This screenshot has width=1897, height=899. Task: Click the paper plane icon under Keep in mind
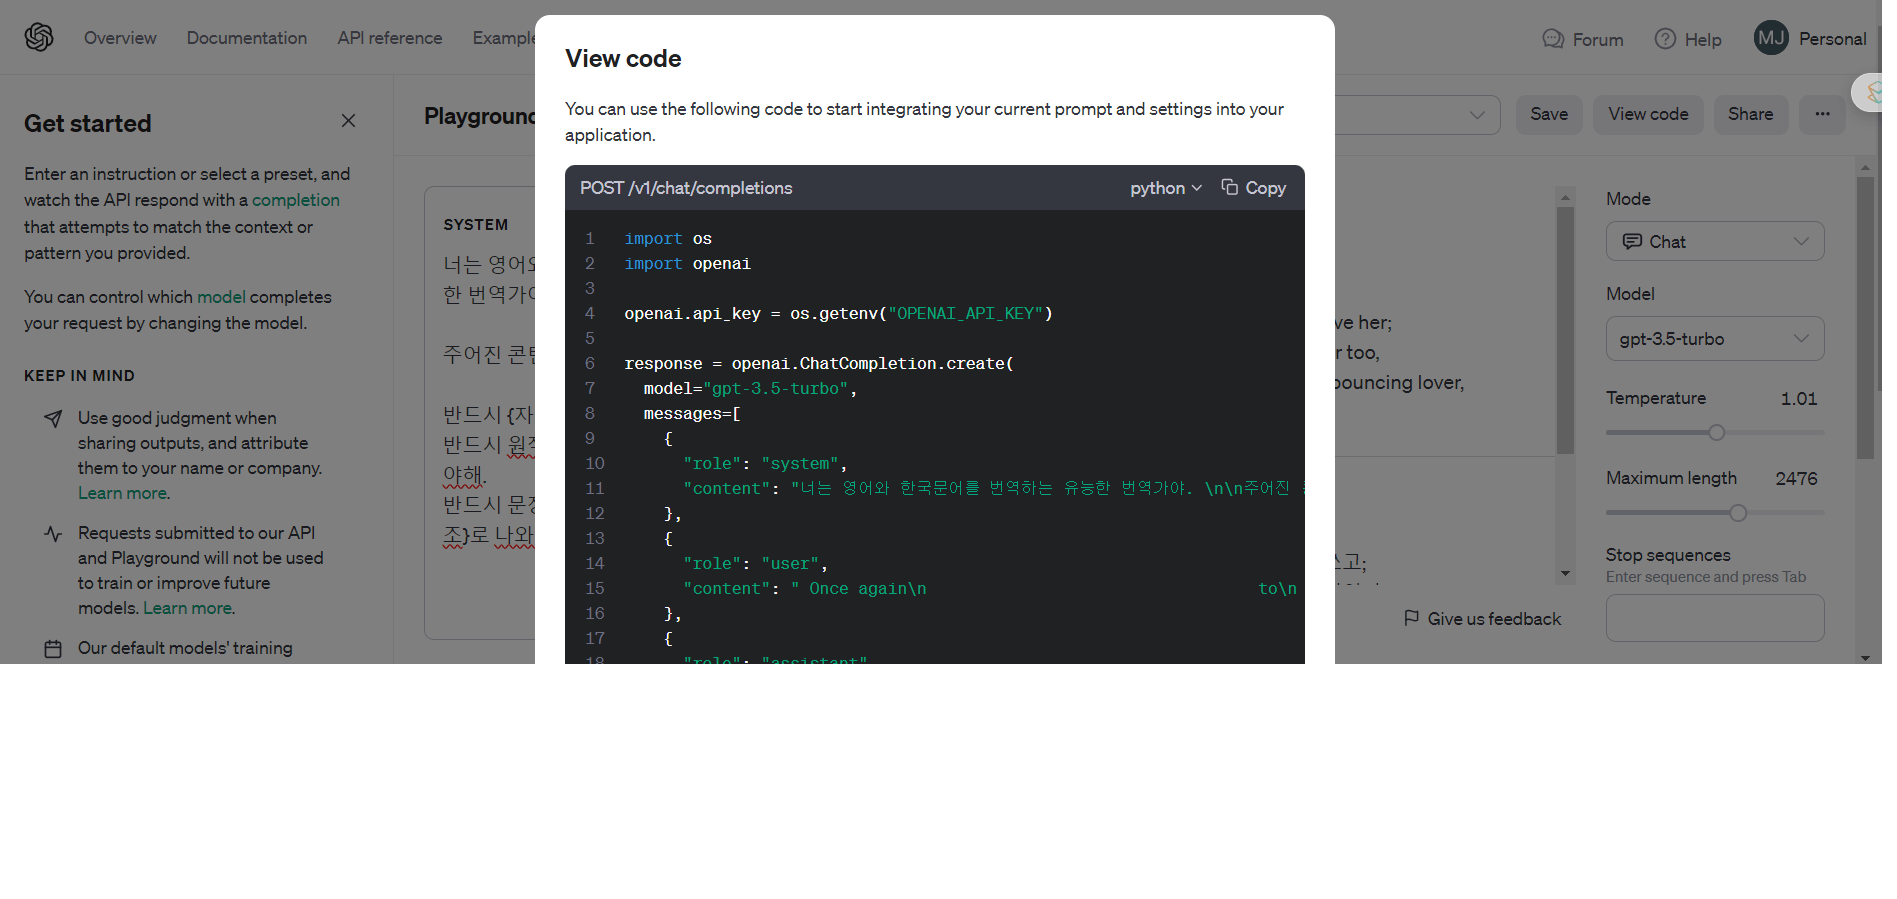(x=53, y=418)
